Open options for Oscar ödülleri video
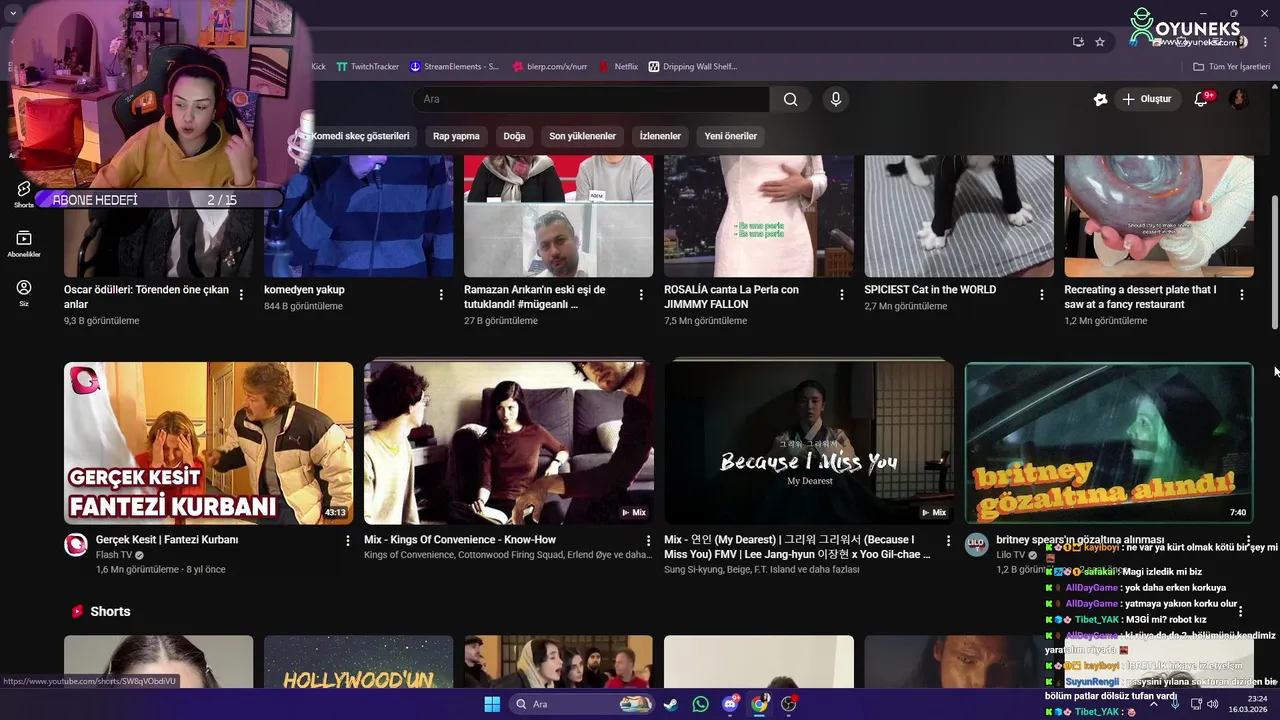Image resolution: width=1280 pixels, height=720 pixels. (x=241, y=295)
